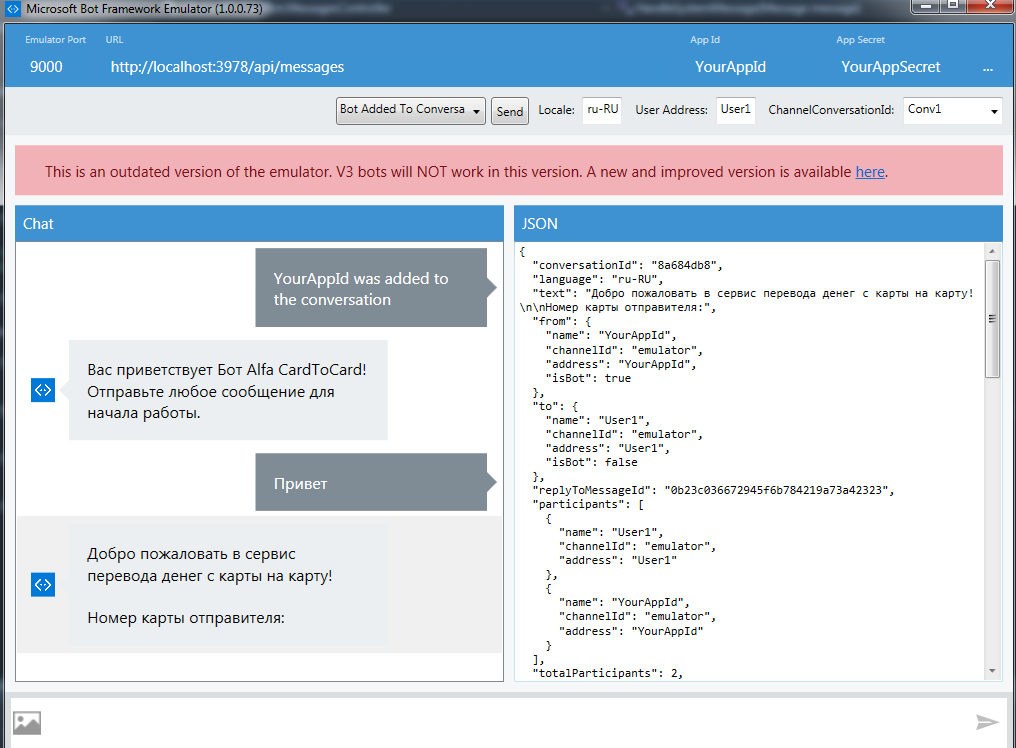Open the ChannelConversationId Conv1 dropdown
The width and height of the screenshot is (1016, 748).
tap(952, 110)
